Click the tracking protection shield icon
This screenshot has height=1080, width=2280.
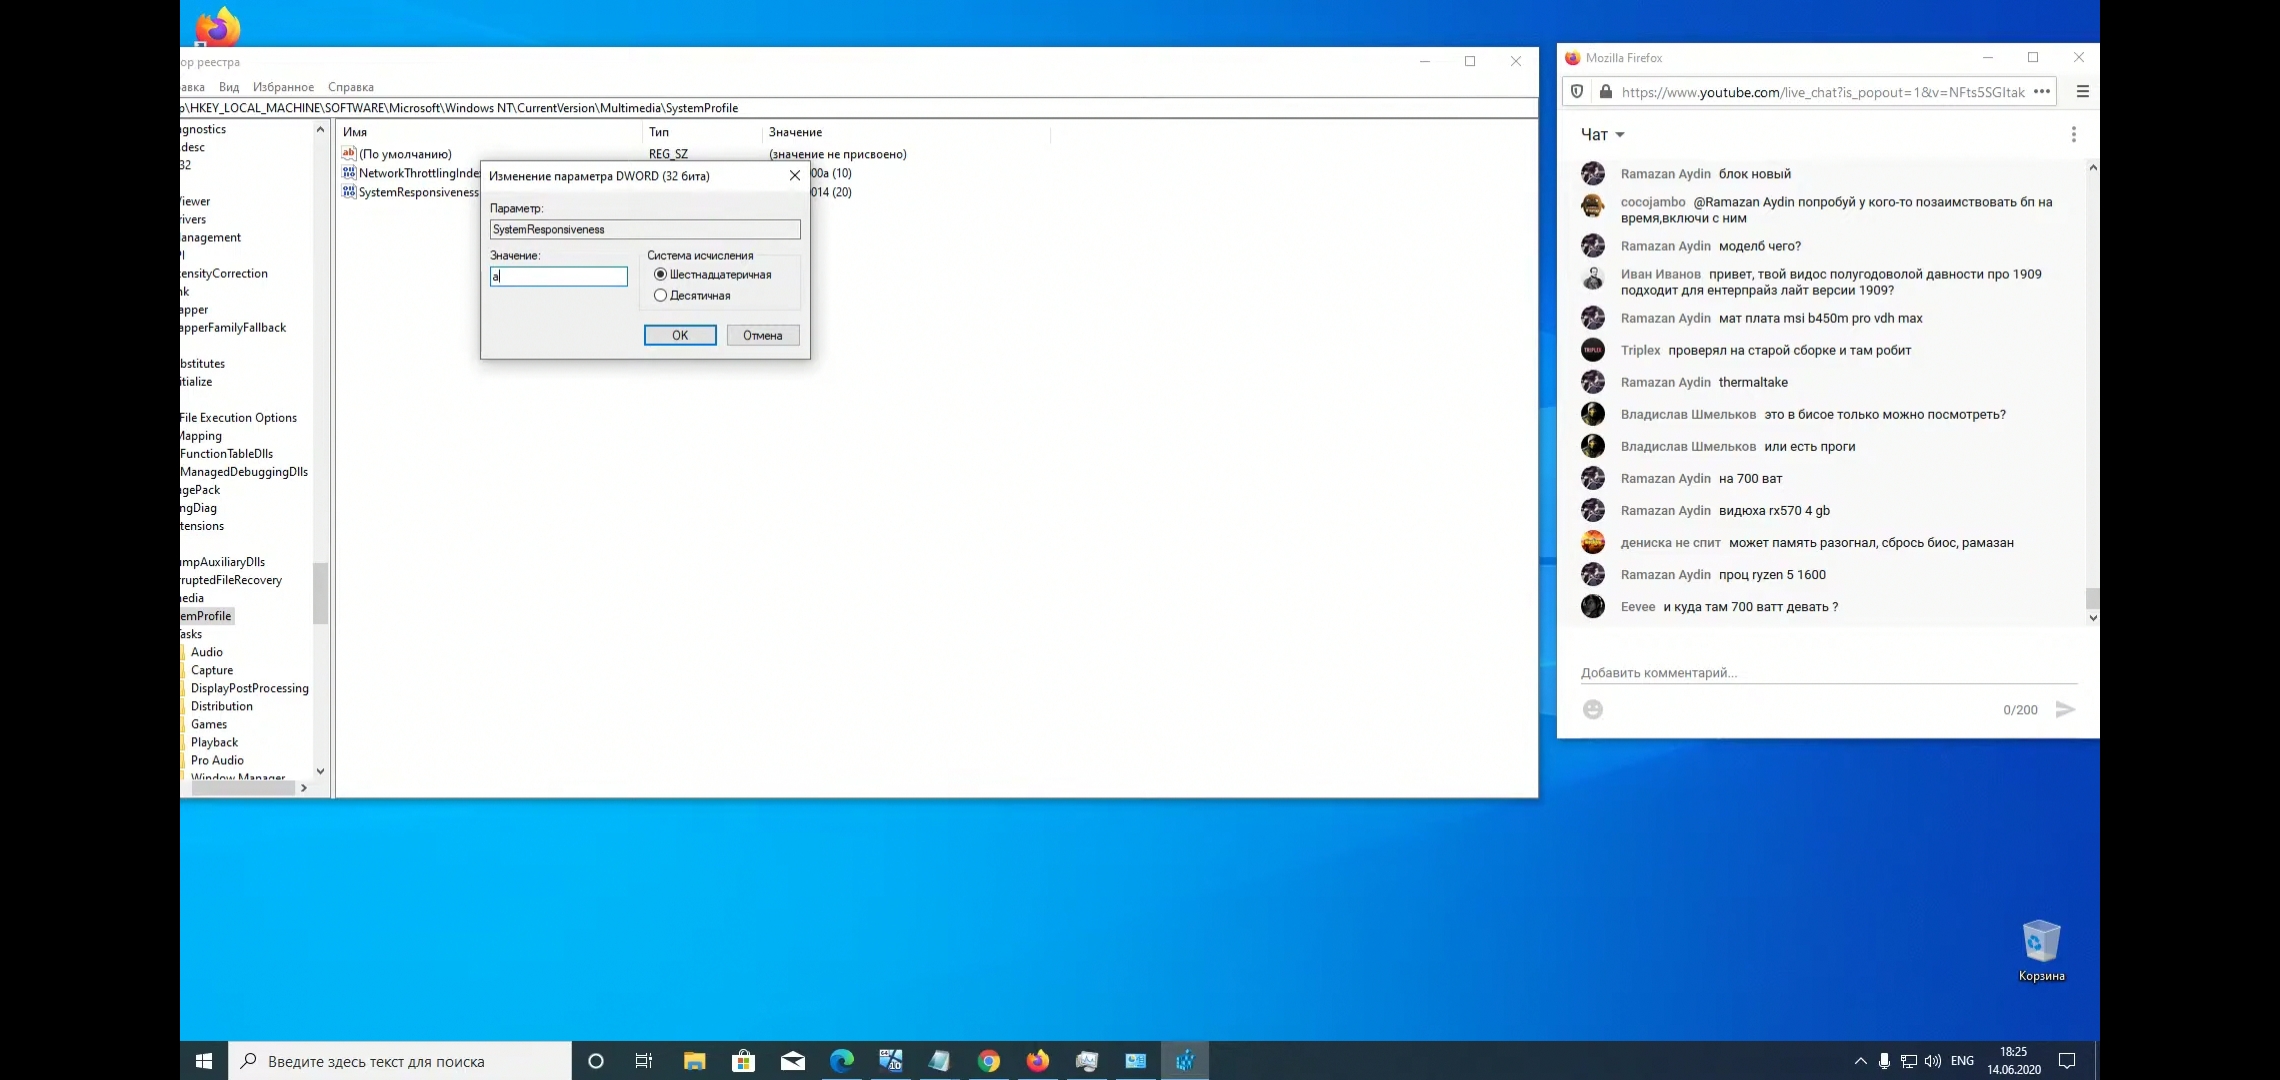(1577, 92)
